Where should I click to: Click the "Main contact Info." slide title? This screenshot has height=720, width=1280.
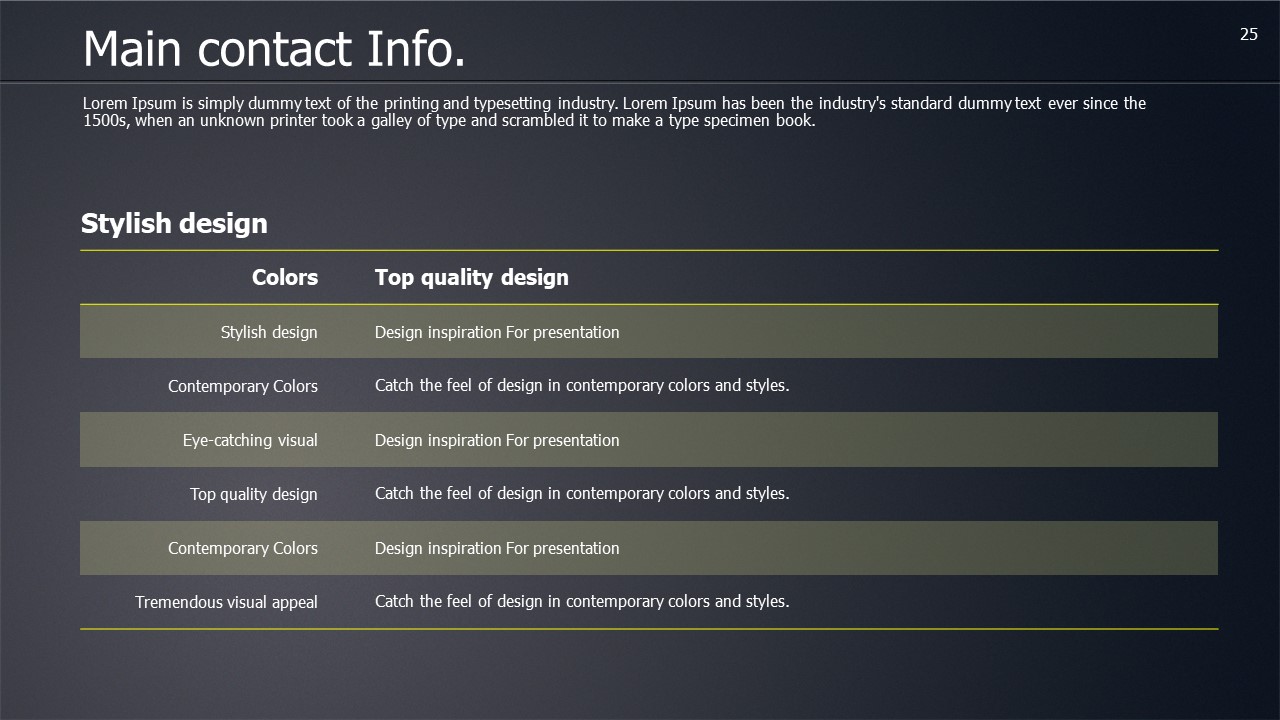(273, 50)
